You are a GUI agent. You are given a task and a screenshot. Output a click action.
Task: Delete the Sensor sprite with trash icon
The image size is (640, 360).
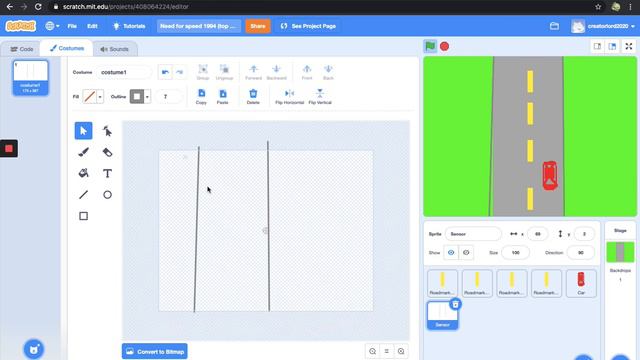tap(456, 304)
